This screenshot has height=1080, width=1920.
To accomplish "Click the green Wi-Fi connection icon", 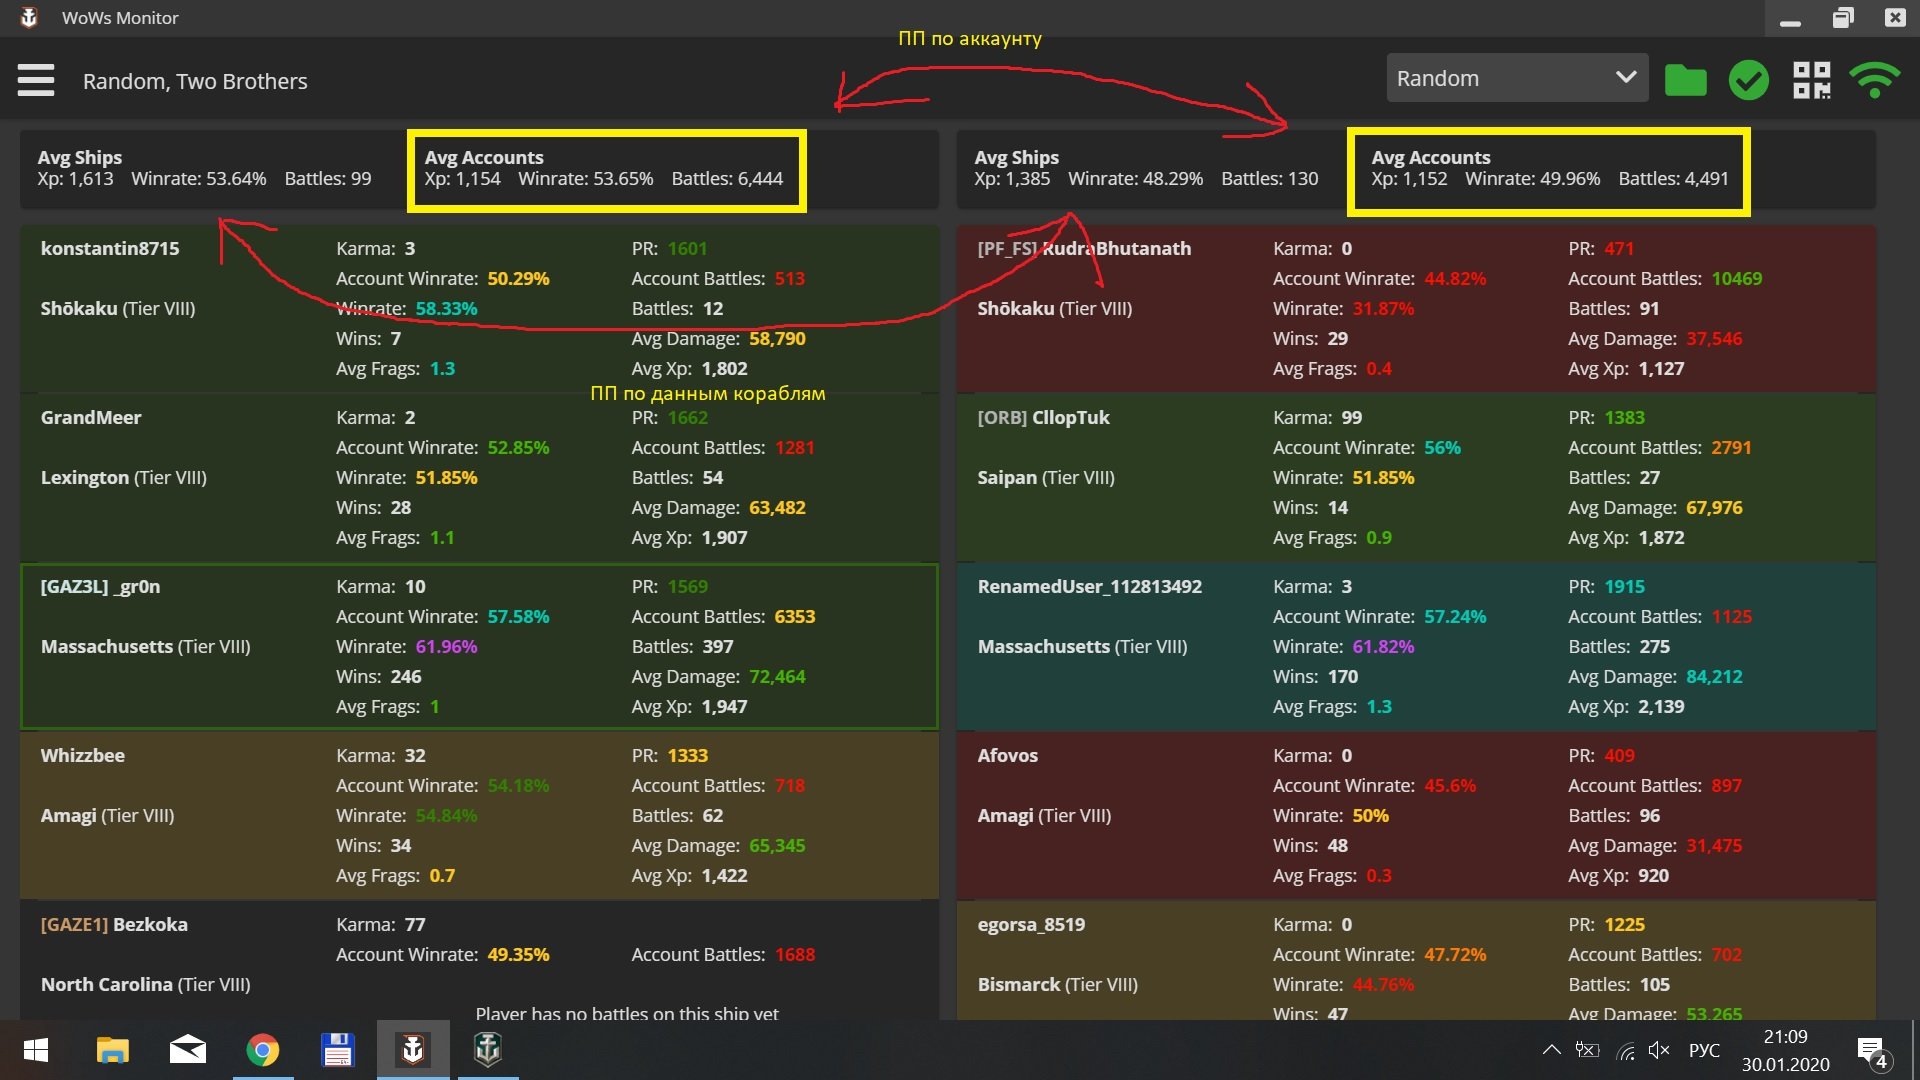I will [1874, 80].
